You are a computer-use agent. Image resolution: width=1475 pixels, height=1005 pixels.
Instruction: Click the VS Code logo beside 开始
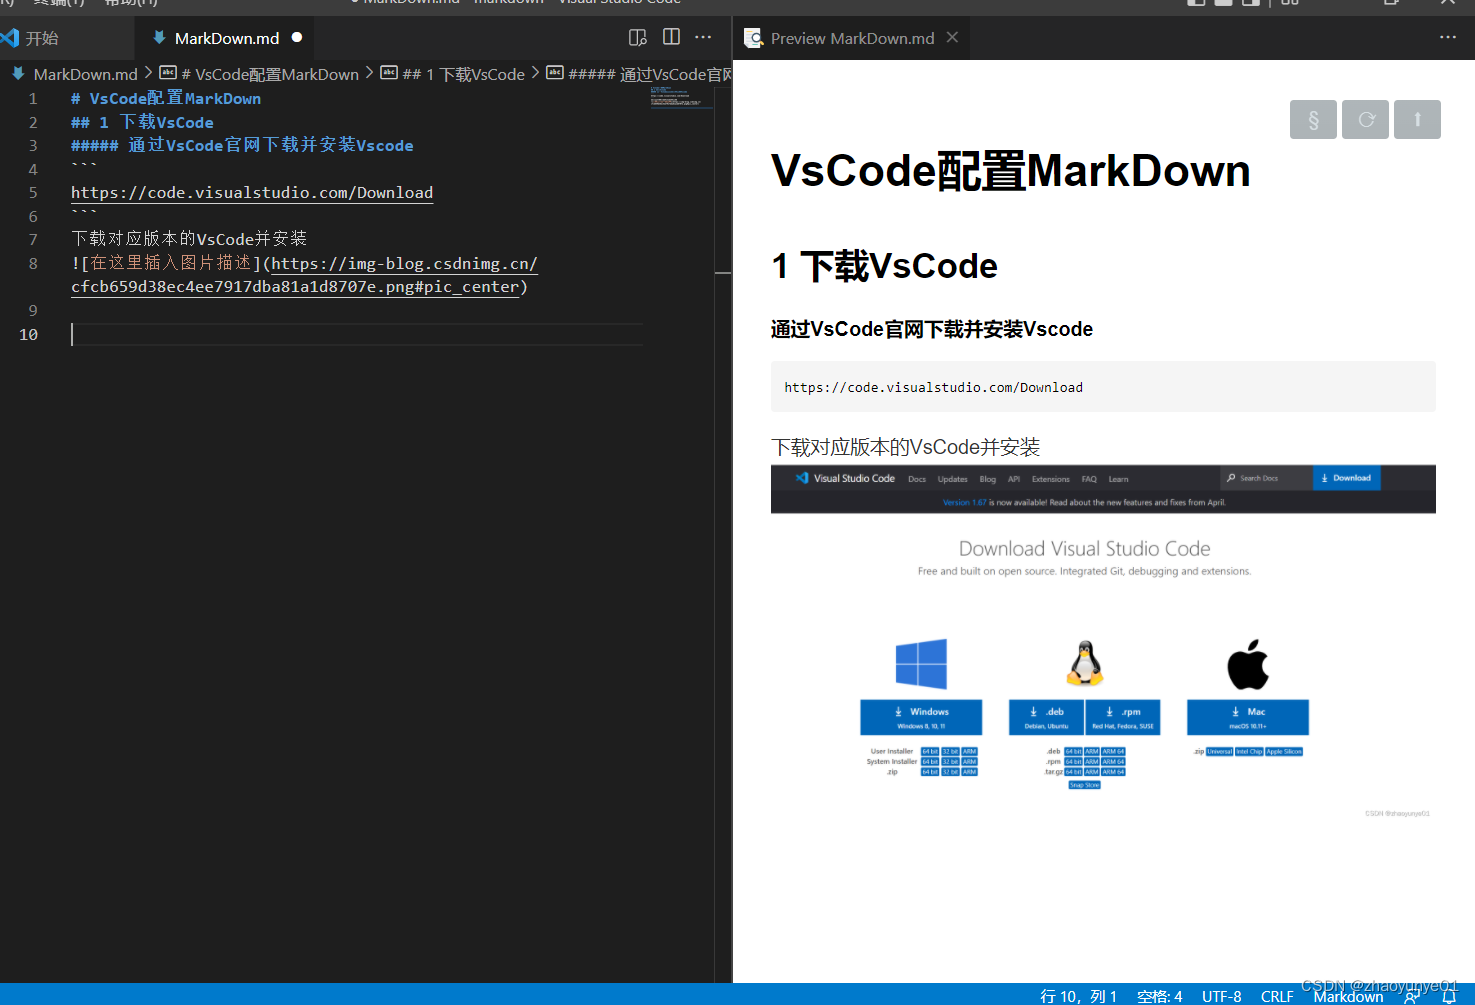pyautogui.click(x=10, y=38)
